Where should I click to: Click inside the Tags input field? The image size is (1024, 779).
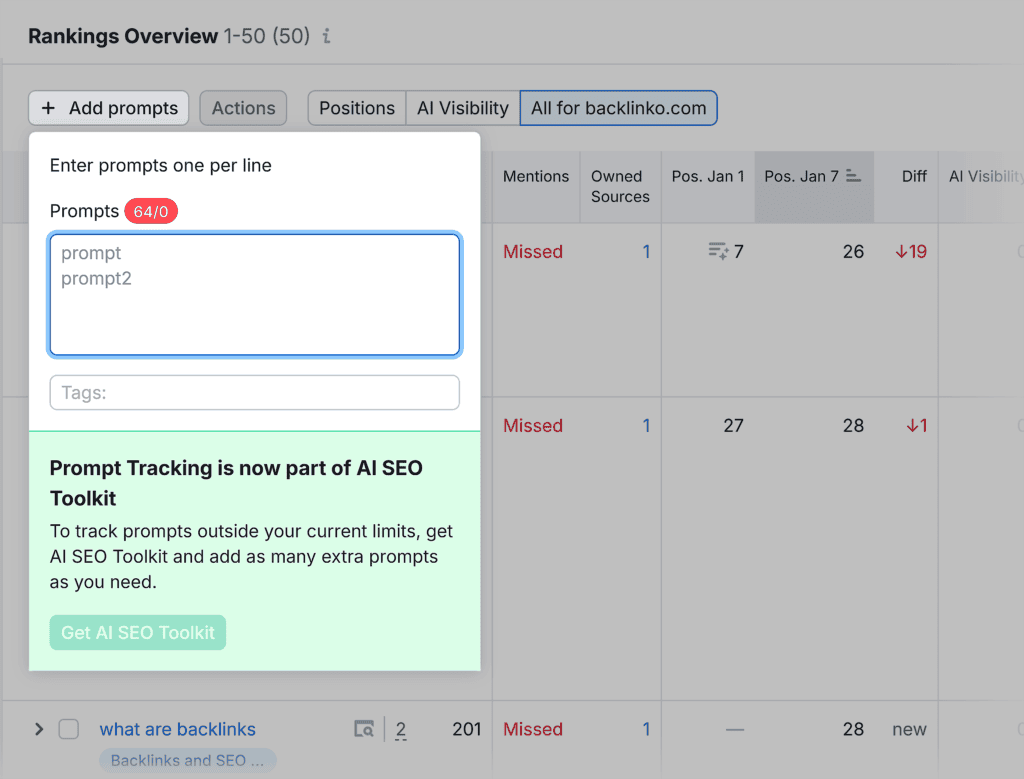coord(254,392)
